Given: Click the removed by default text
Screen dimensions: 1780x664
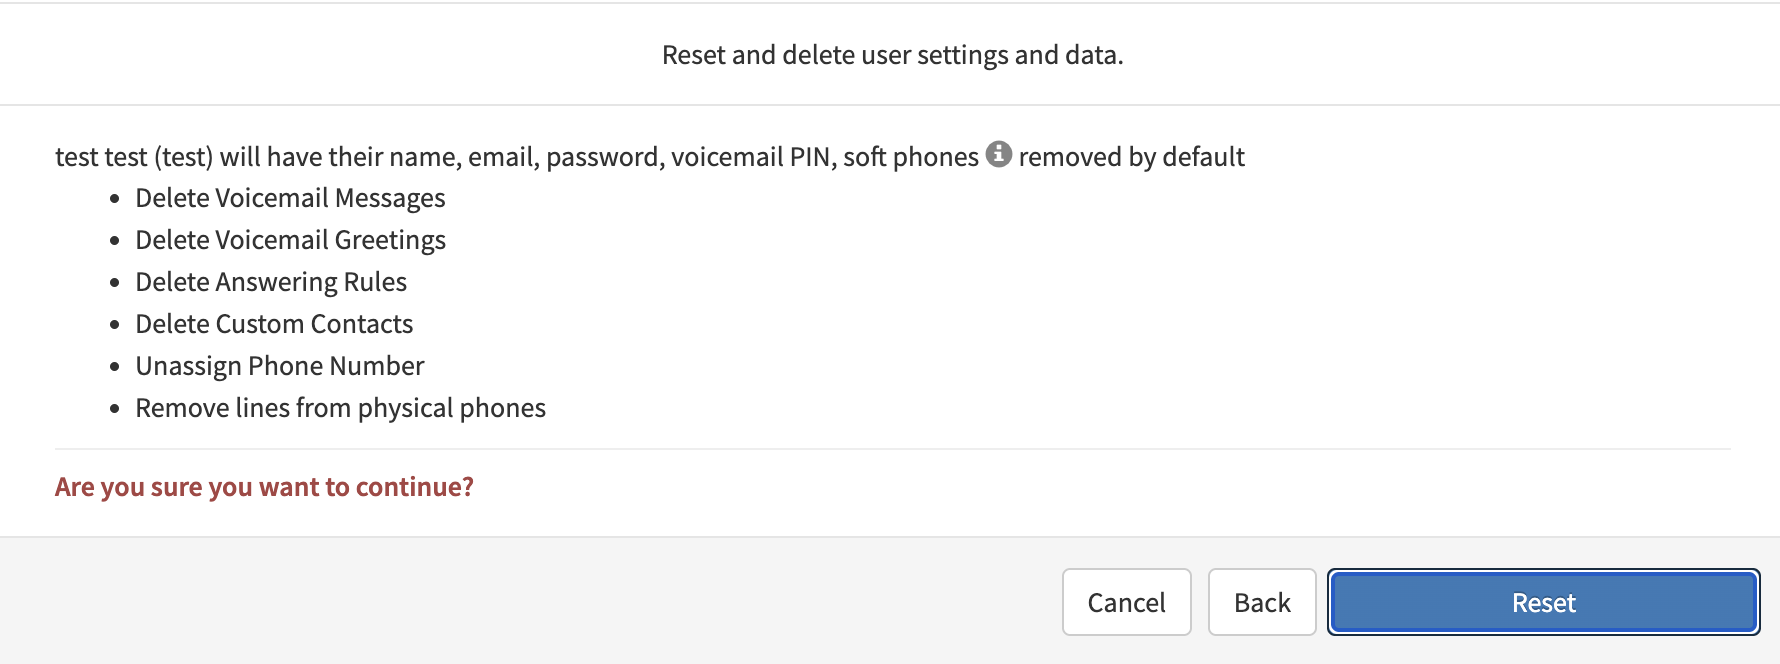Looking at the screenshot, I should [x=1131, y=157].
